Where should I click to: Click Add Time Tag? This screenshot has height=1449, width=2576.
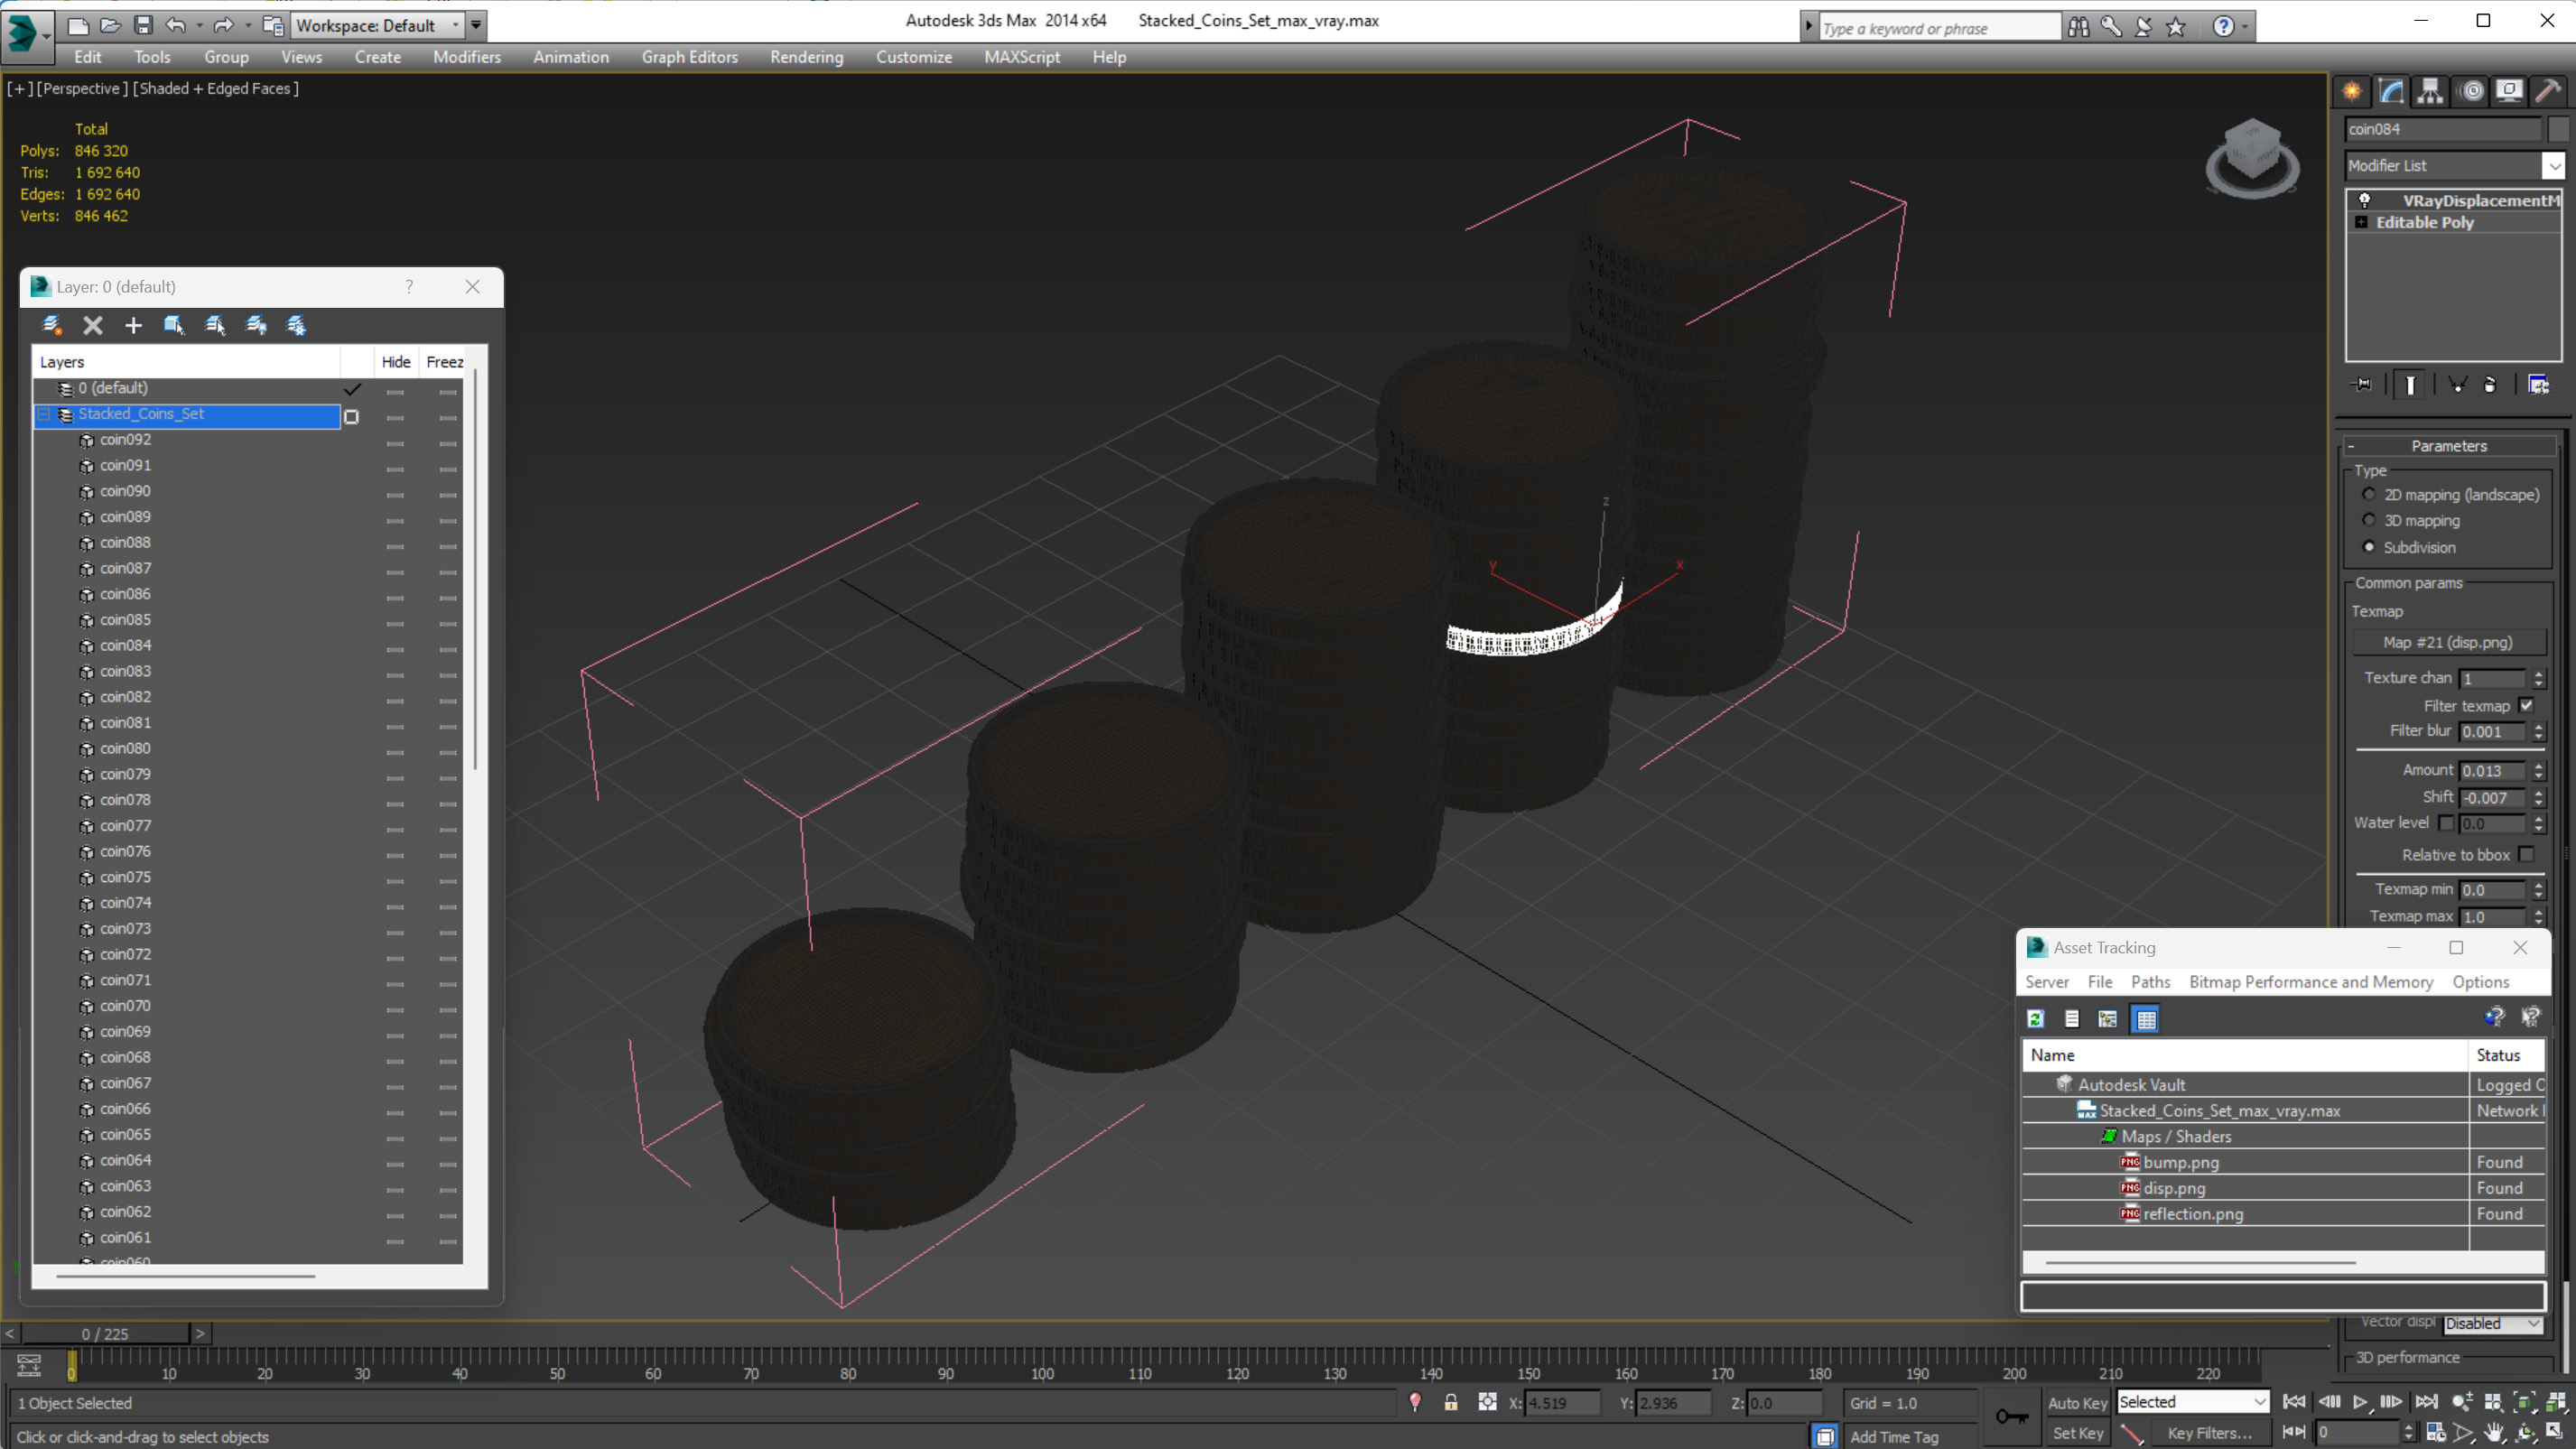pos(1893,1437)
